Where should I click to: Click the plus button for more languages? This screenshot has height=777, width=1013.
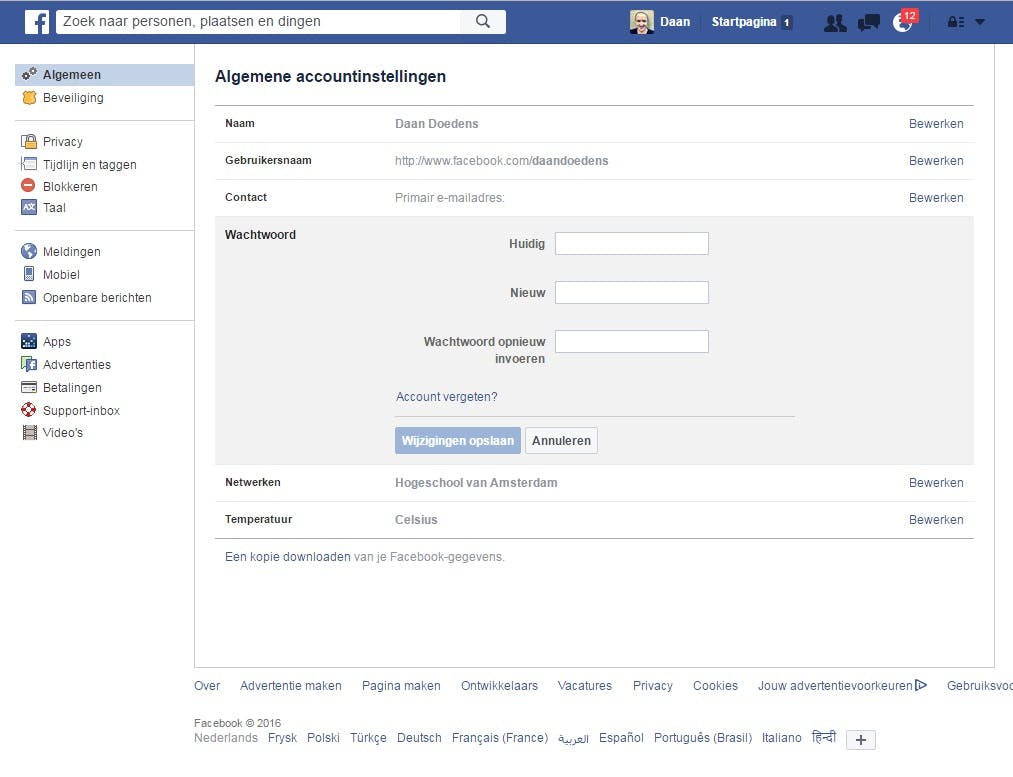[x=861, y=740]
